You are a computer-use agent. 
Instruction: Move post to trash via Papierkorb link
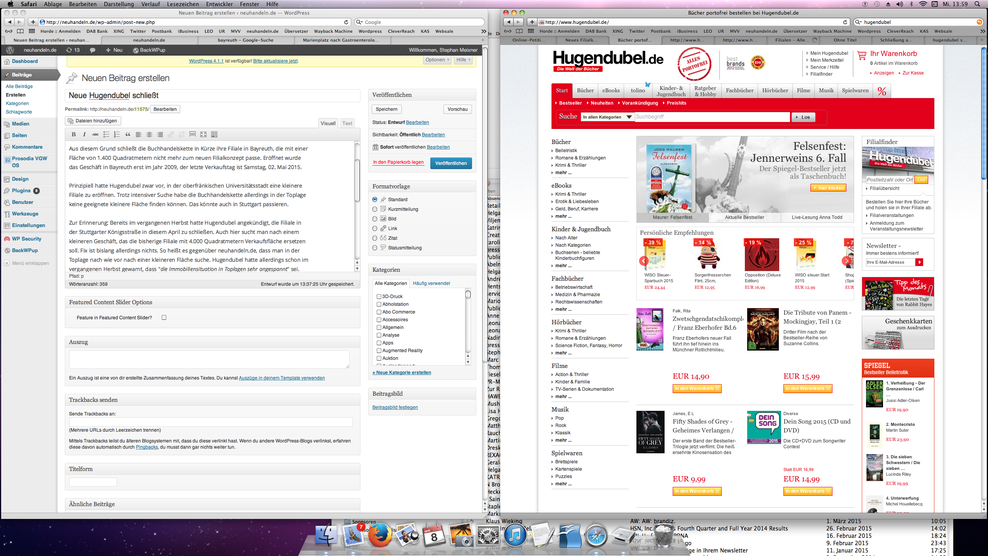[x=398, y=162]
